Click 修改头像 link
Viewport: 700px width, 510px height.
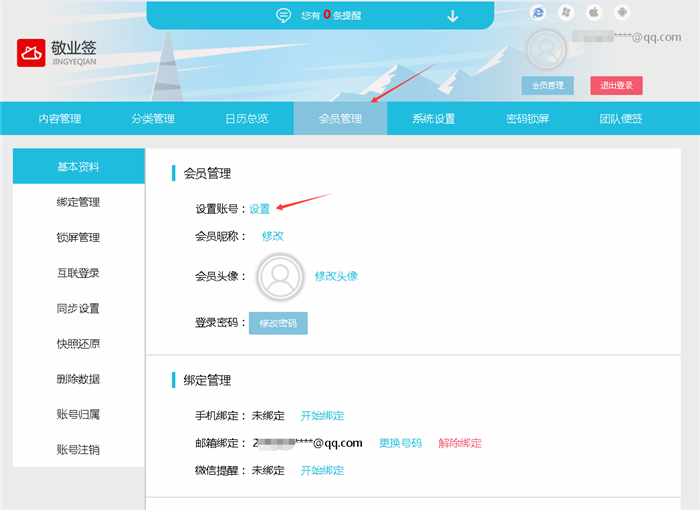click(x=336, y=276)
